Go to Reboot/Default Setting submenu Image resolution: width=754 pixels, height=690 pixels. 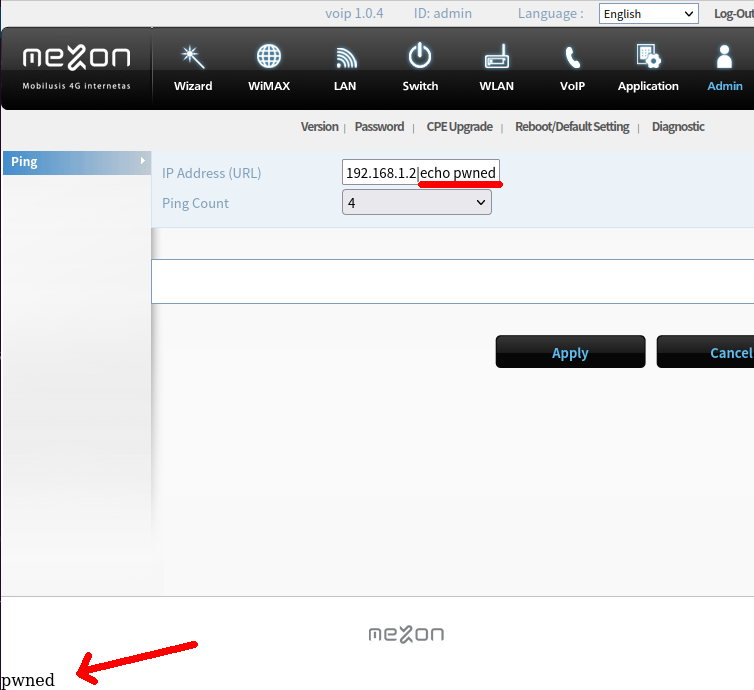coord(572,126)
